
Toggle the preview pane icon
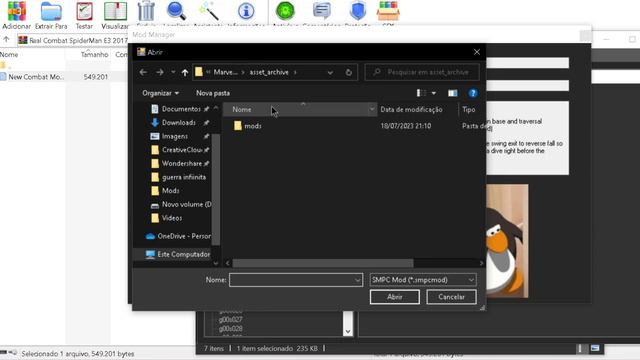pyautogui.click(x=453, y=93)
